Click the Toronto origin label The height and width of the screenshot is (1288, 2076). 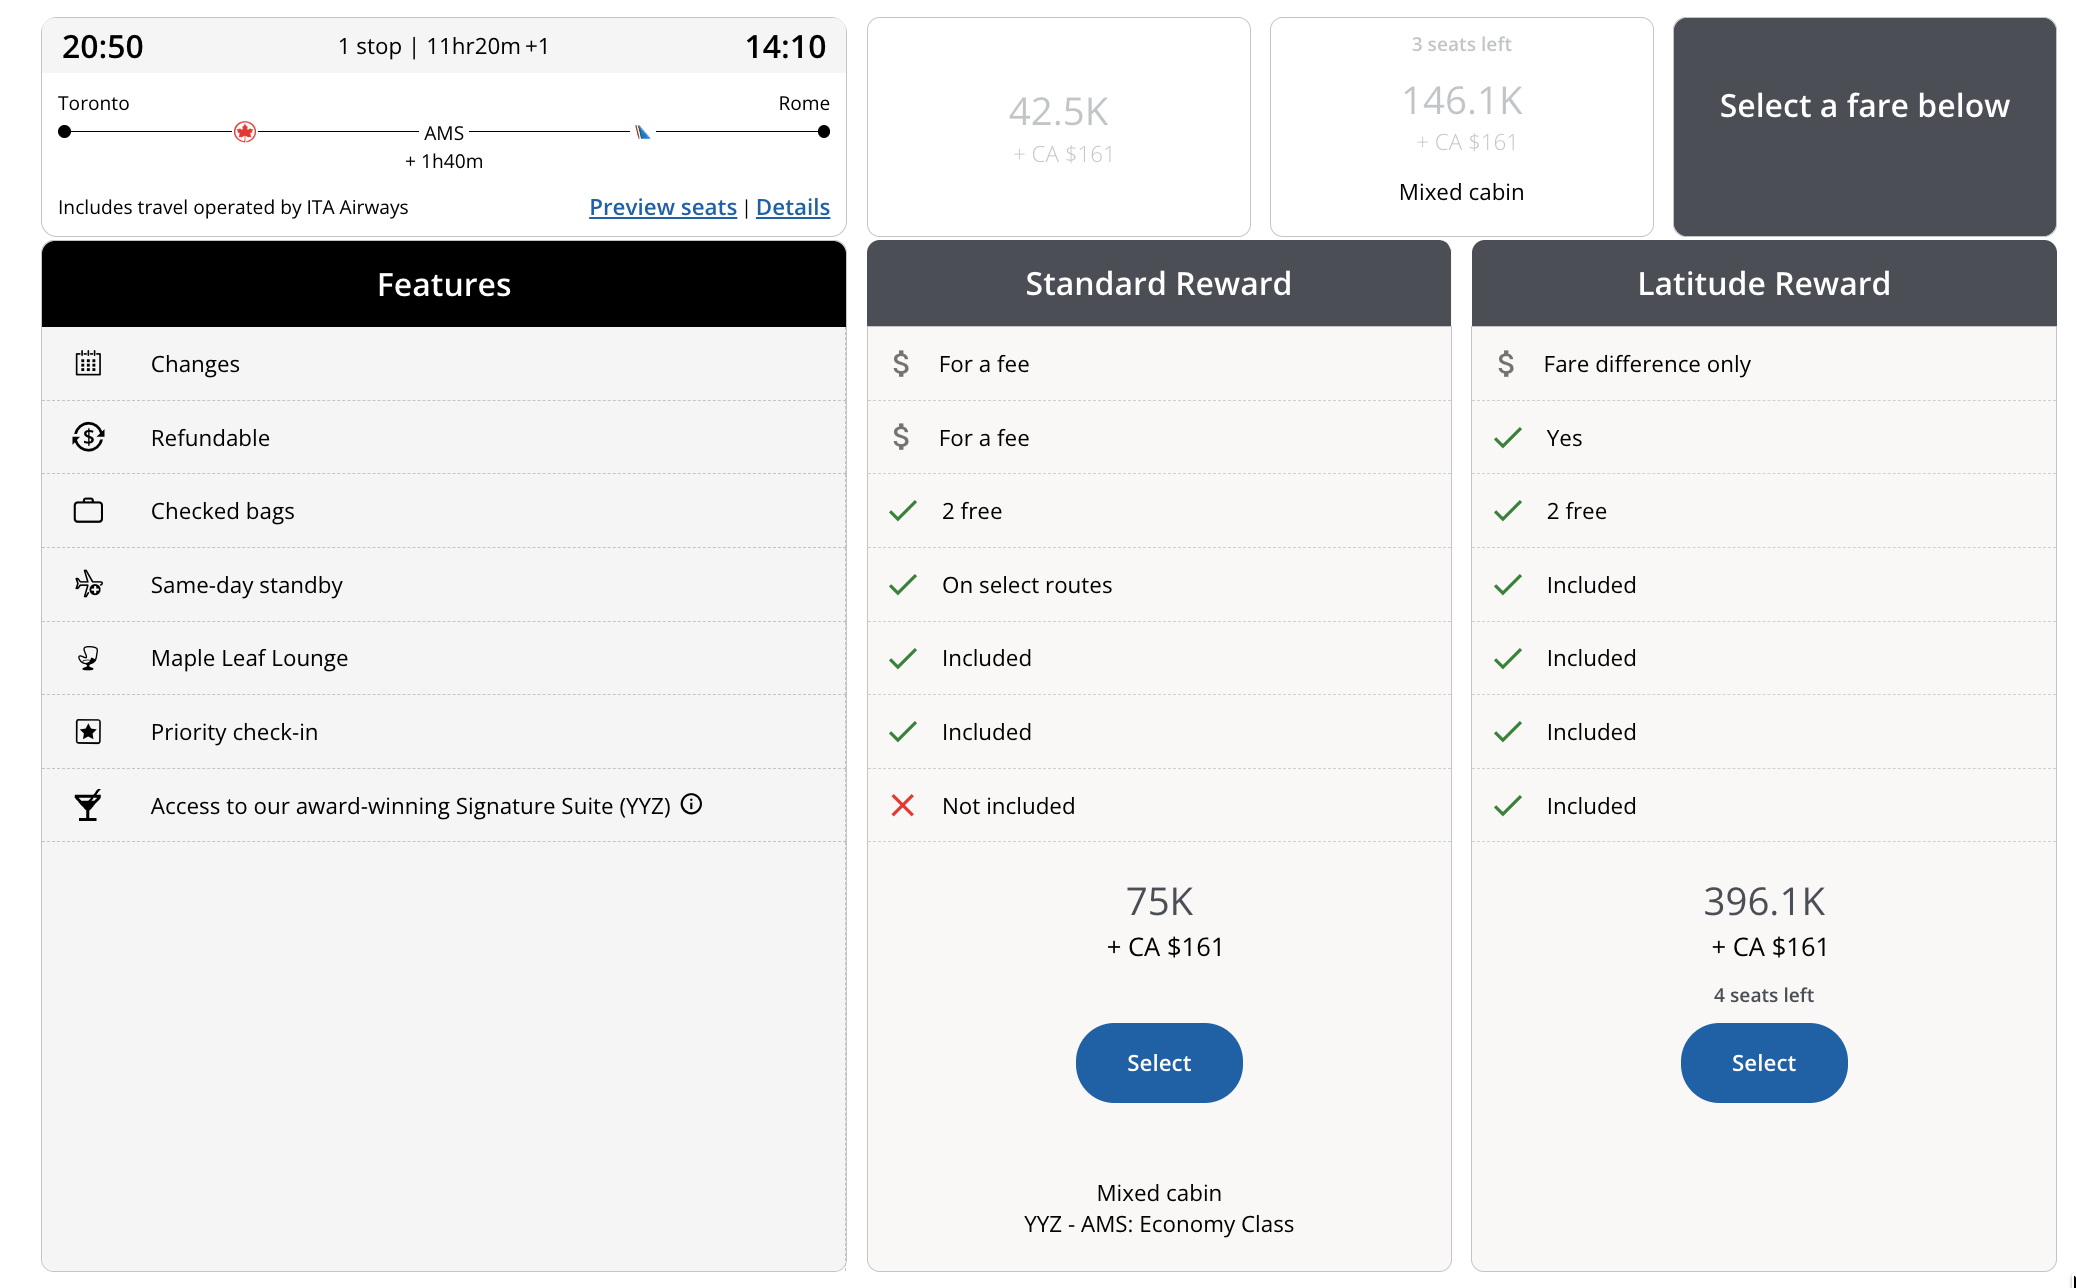click(x=94, y=103)
